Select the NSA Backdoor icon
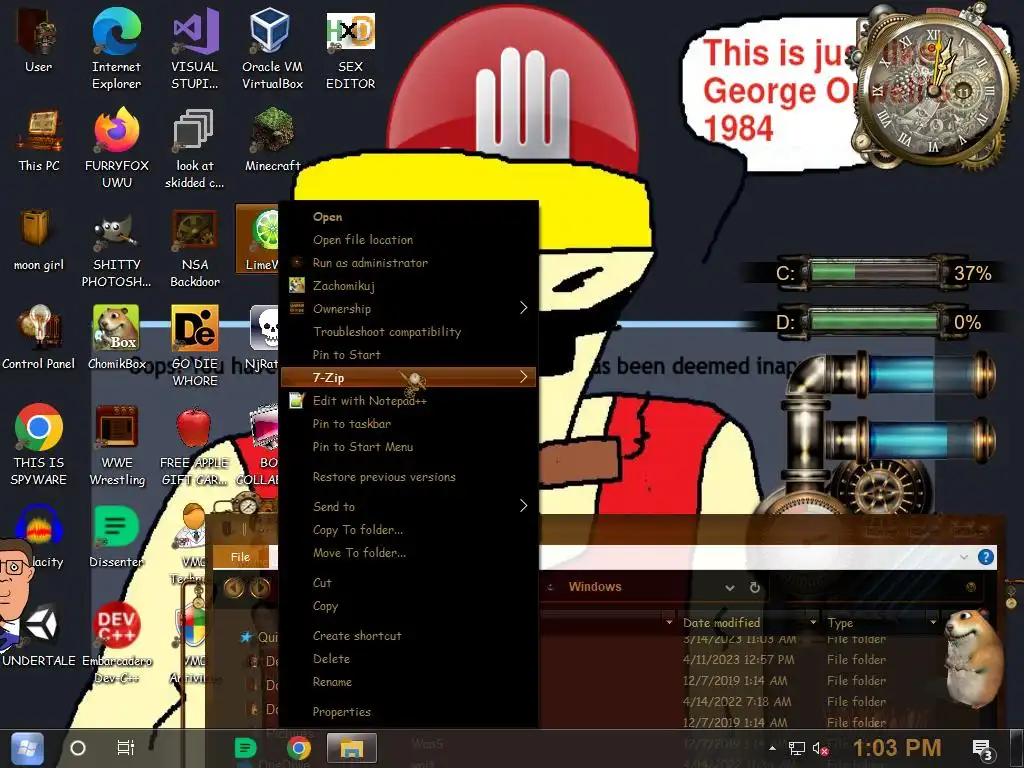This screenshot has width=1024, height=768. pos(194,247)
